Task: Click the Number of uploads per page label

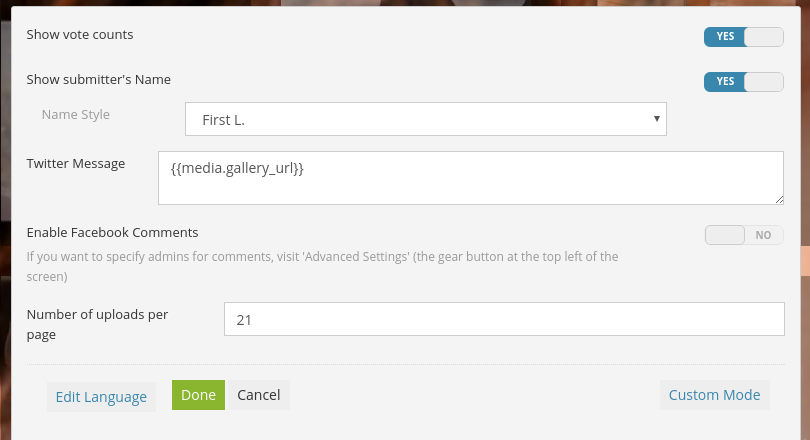Action: click(97, 324)
